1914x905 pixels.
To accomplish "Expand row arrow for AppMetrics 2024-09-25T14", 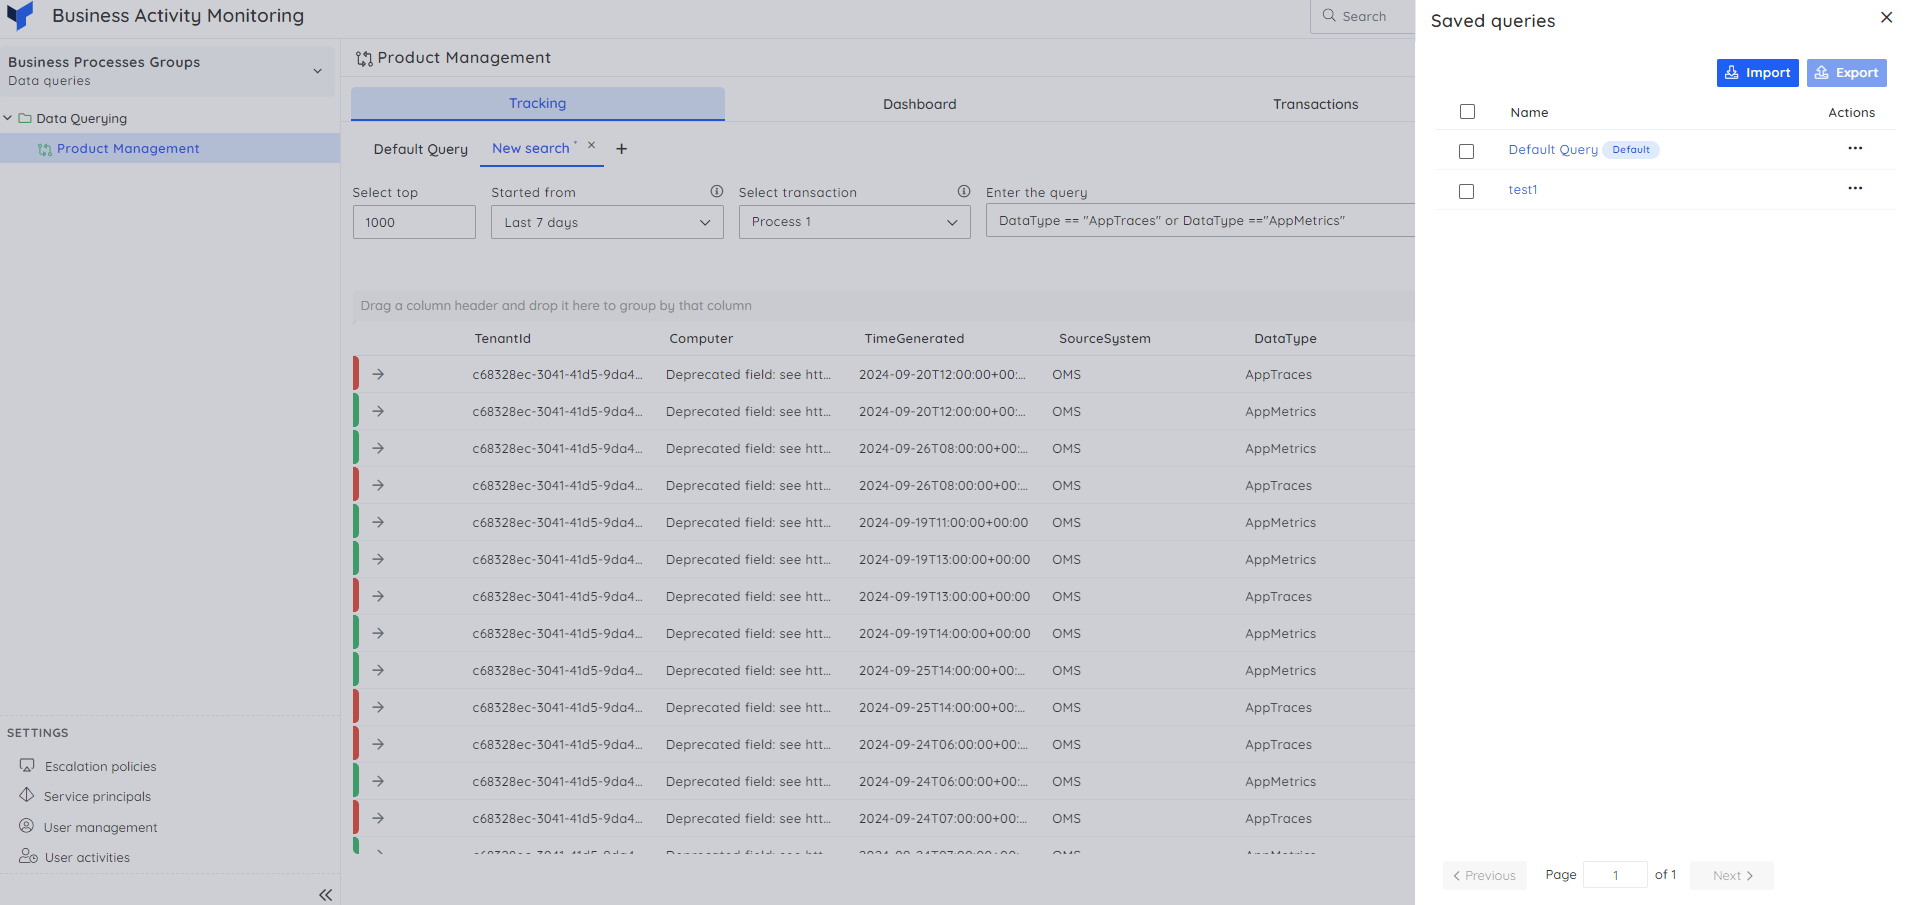I will [378, 670].
